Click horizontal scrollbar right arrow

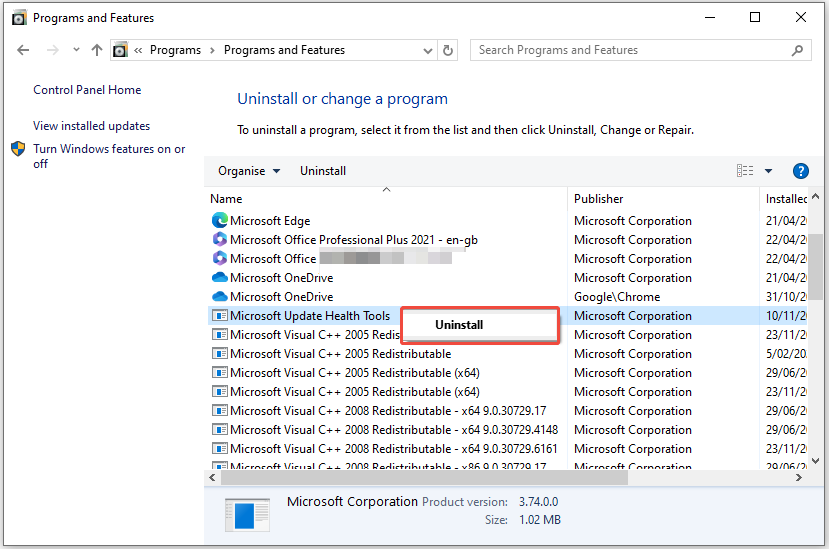coord(798,478)
